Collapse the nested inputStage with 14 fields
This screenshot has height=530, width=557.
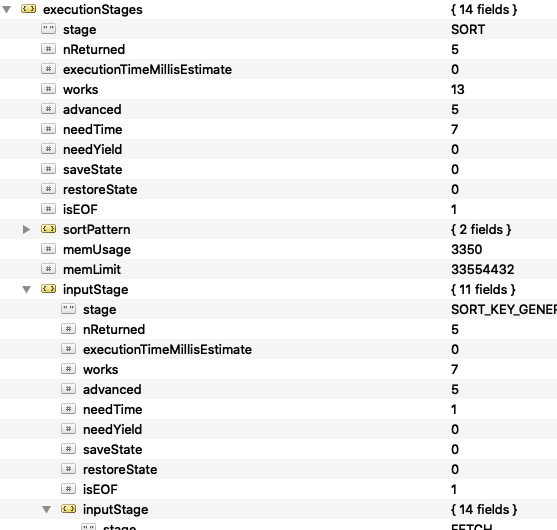click(47, 510)
